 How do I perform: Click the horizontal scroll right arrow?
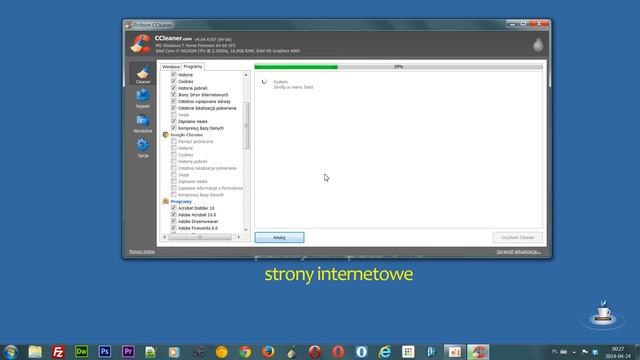click(239, 237)
